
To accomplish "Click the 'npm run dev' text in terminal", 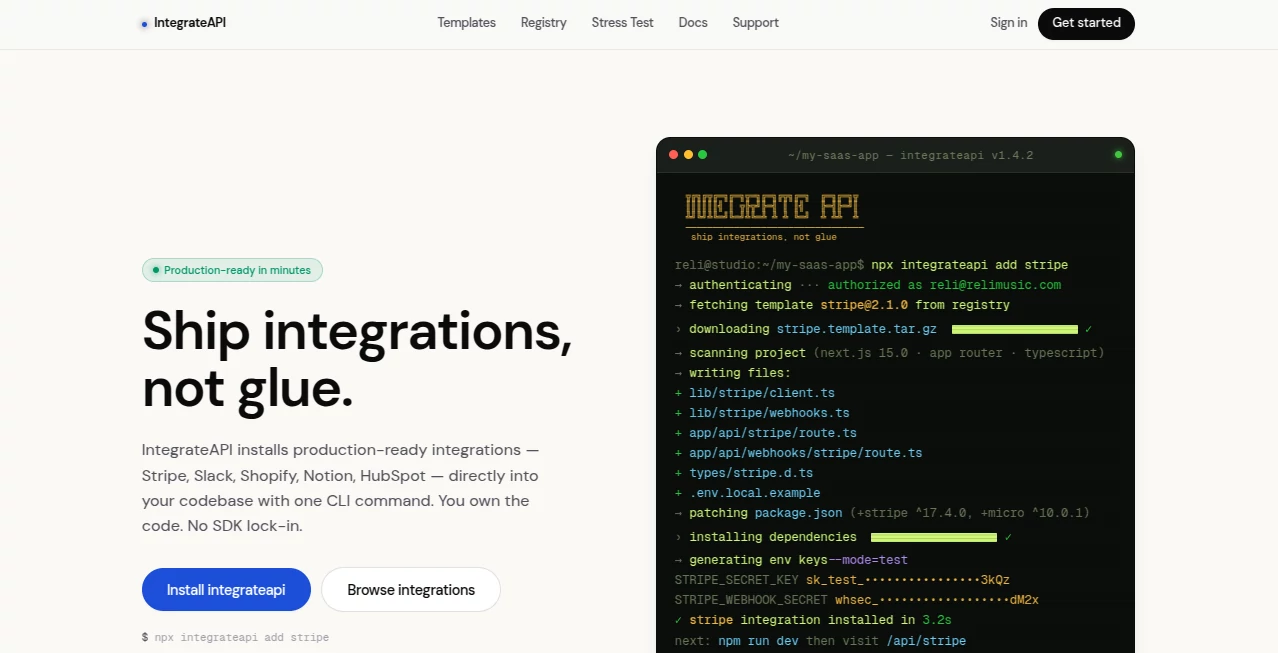I will tap(758, 640).
